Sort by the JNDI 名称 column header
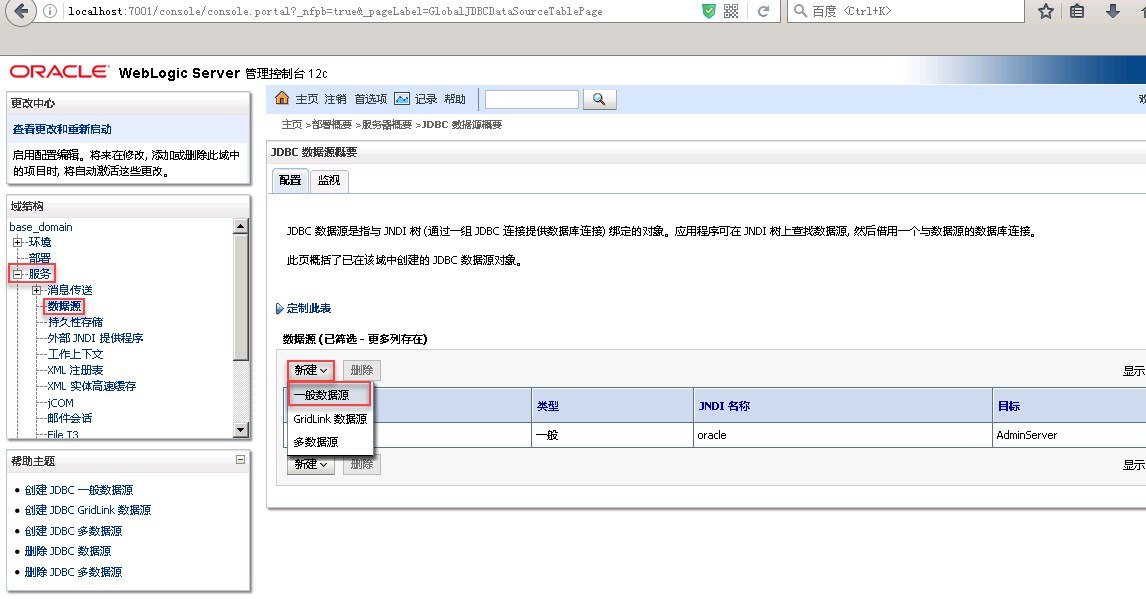Image resolution: width=1146 pixels, height=599 pixels. point(724,406)
